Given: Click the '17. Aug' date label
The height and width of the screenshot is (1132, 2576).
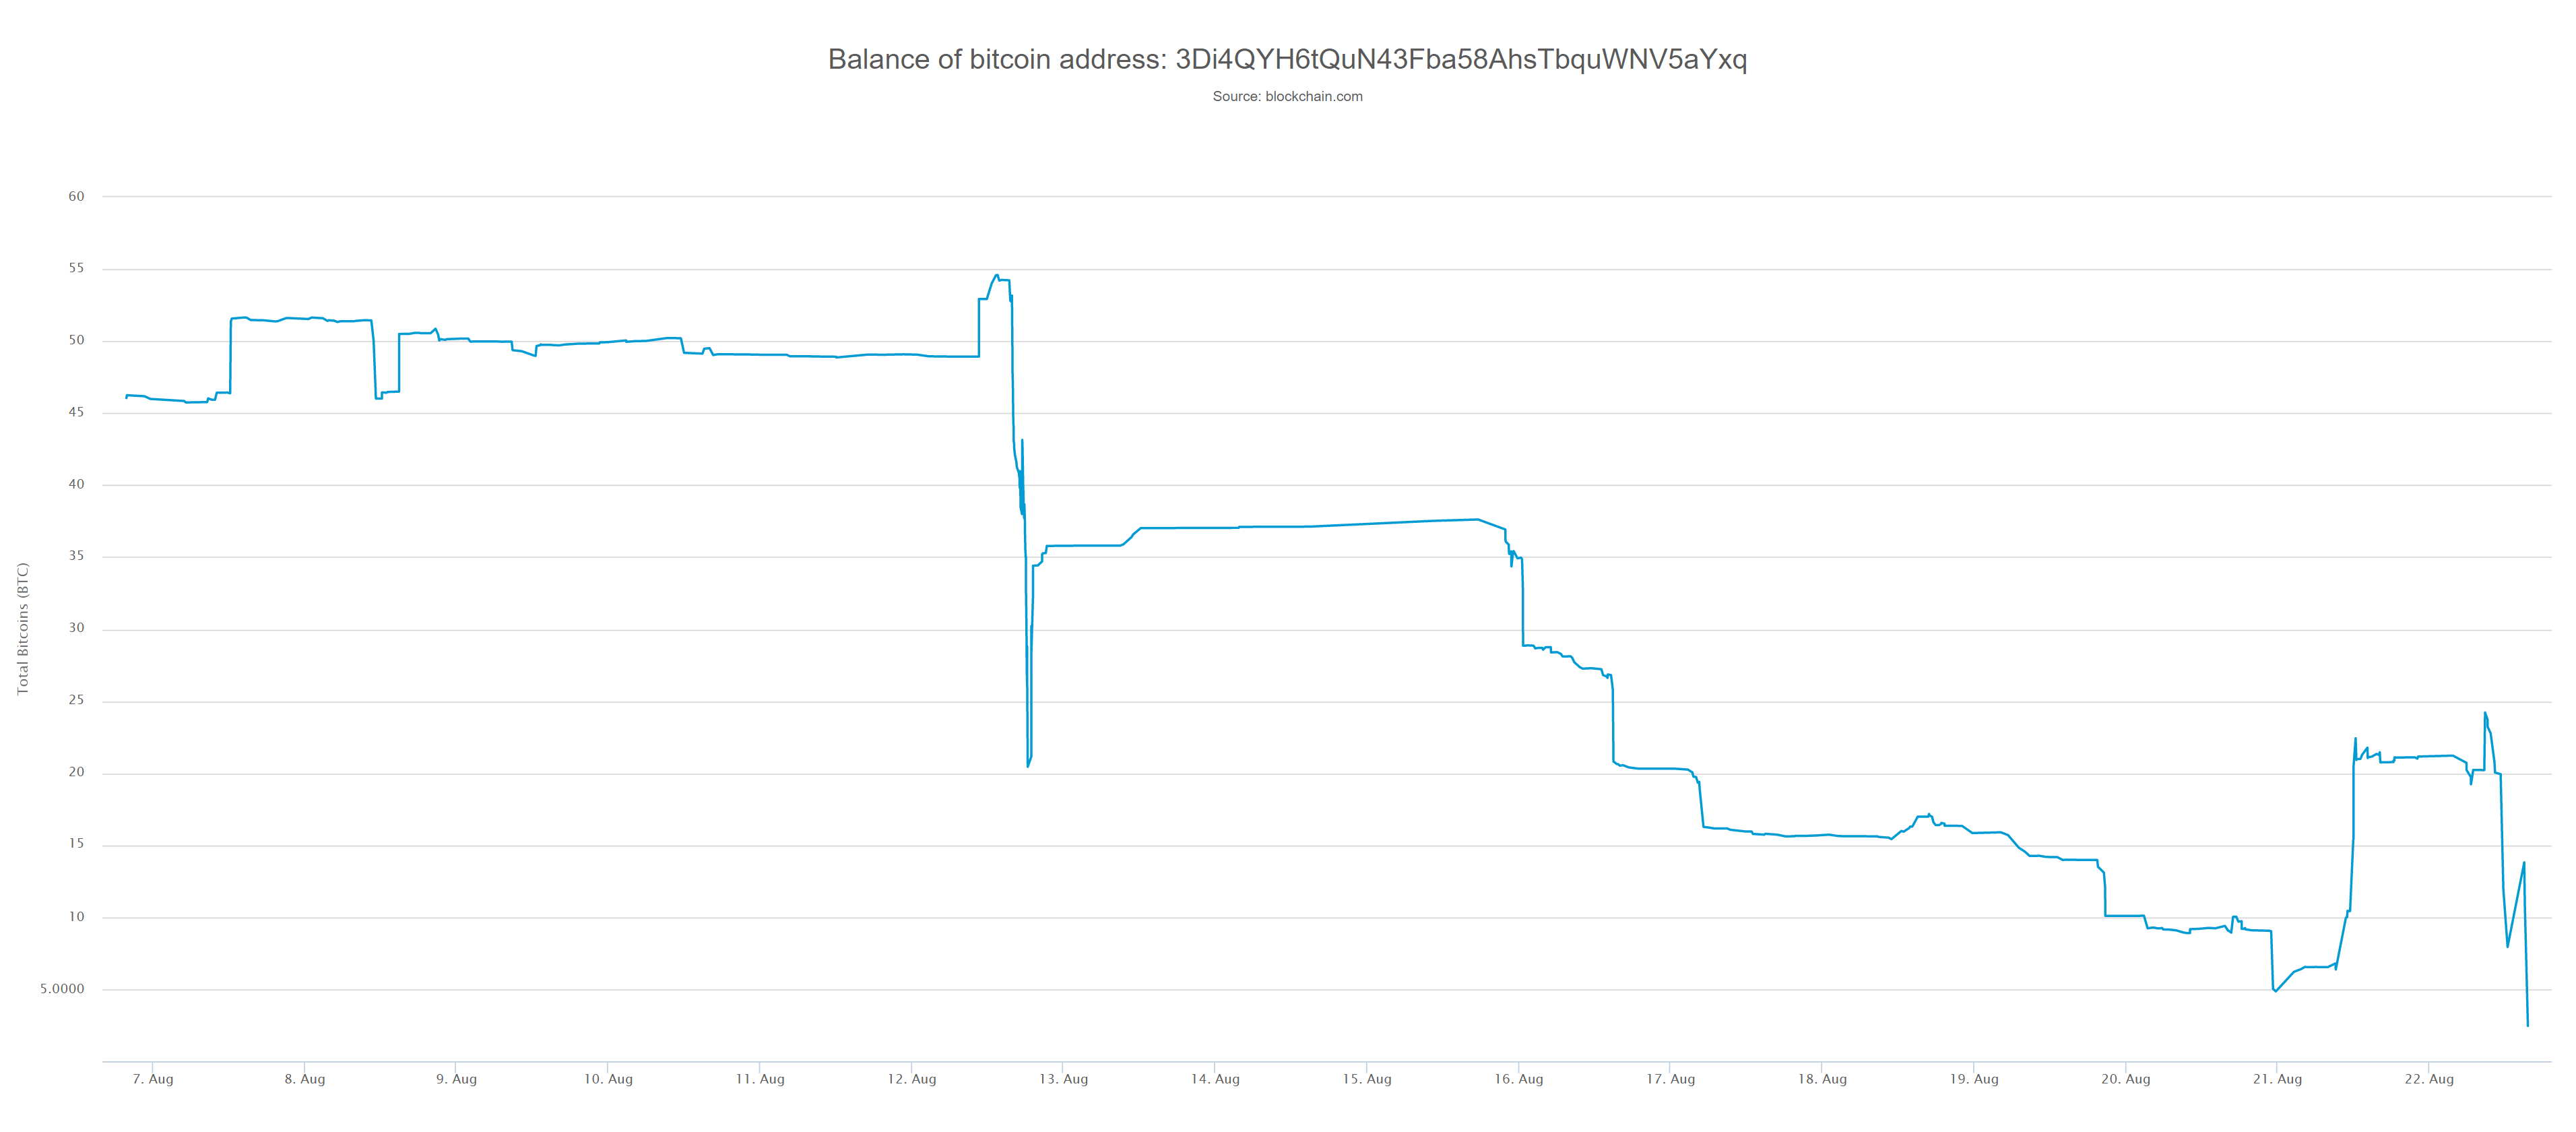Looking at the screenshot, I should tap(1671, 1079).
